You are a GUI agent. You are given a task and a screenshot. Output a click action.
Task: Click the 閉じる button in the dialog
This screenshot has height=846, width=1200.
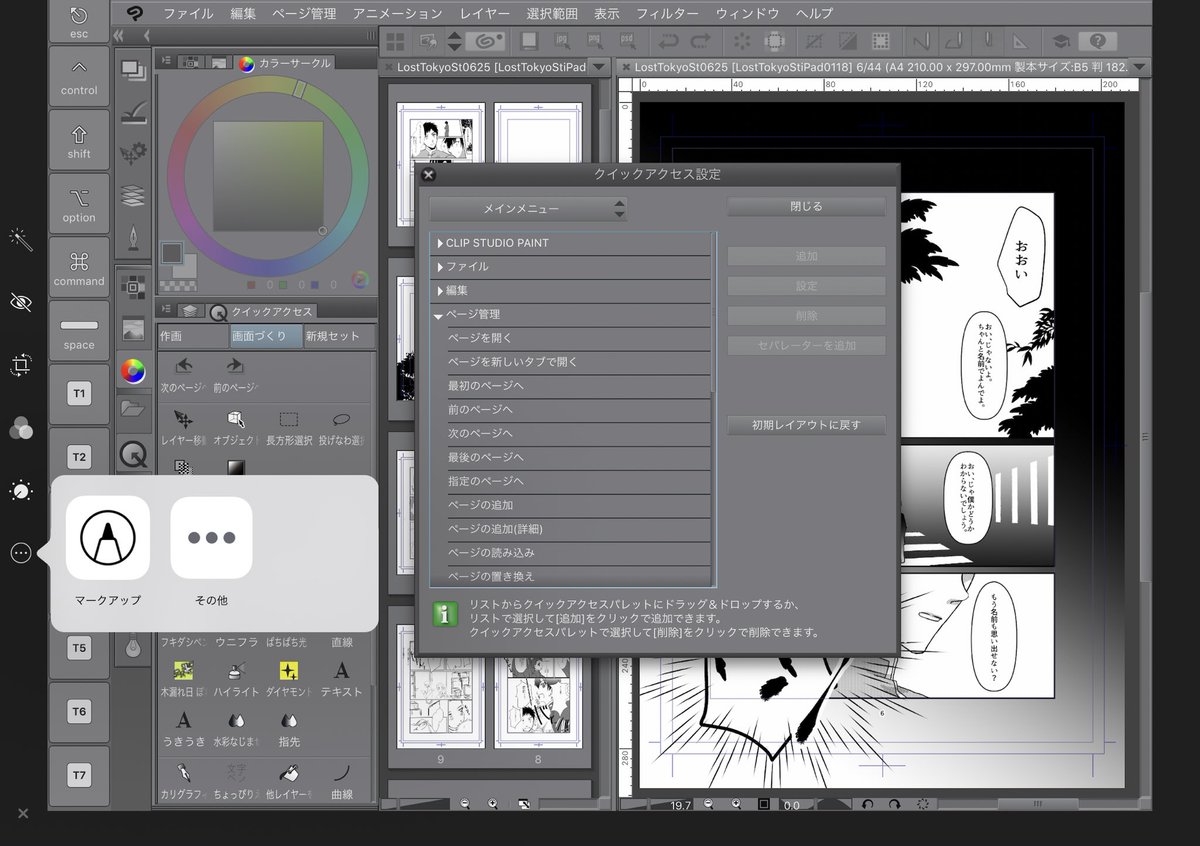[806, 207]
